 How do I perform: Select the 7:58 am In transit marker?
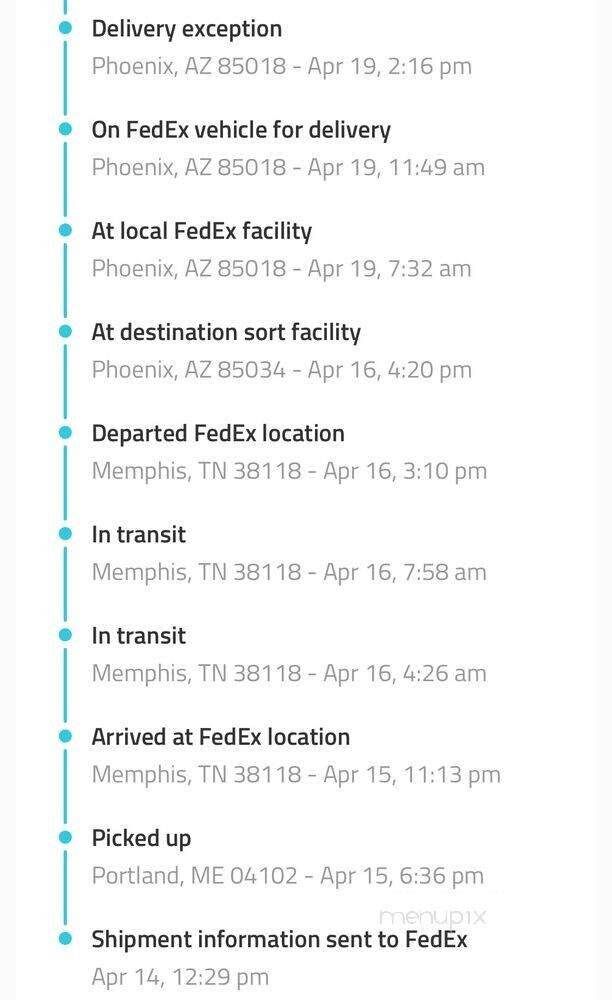(x=66, y=533)
